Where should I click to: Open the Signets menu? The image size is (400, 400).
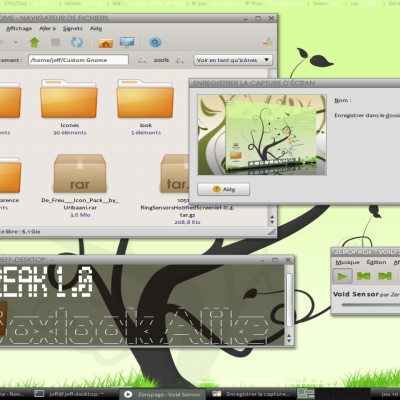coord(73,29)
